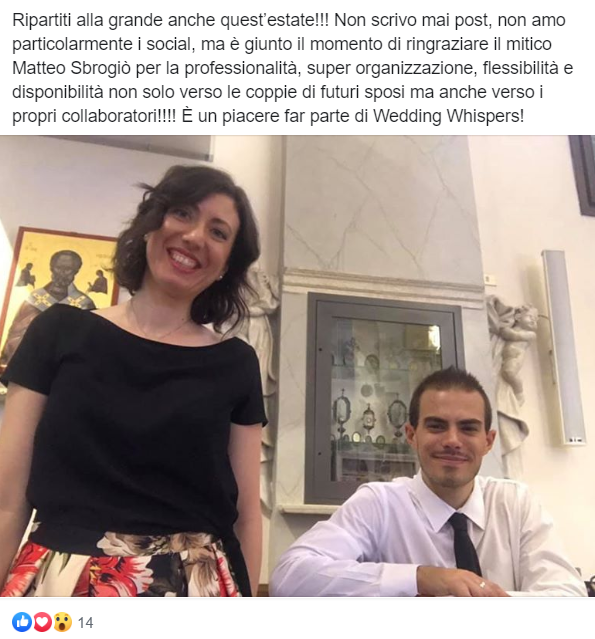This screenshot has width=595, height=639.
Task: Click the Wow emoji reaction icon
Action: tap(62, 622)
